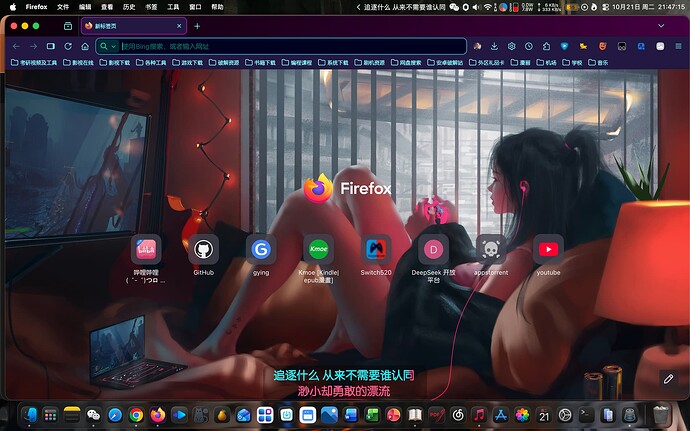690x431 pixels.
Task: Open the 书签 menu
Action: 151,7
